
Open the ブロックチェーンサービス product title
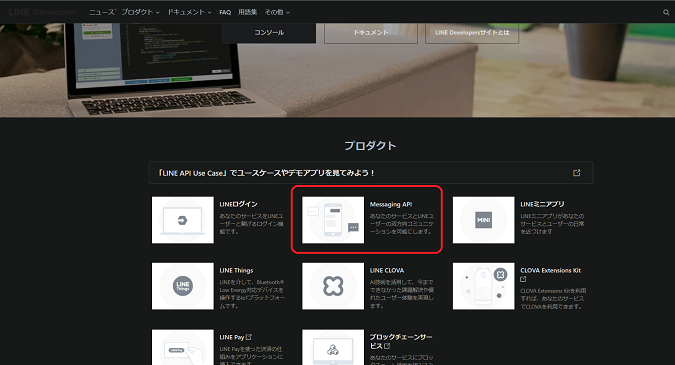[x=401, y=341]
